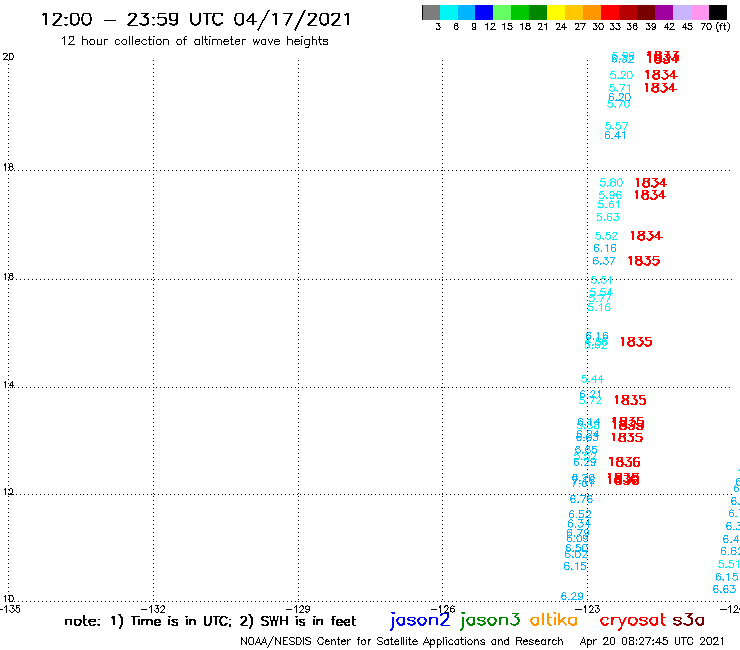This screenshot has height=650, width=740.
Task: Select the 'Apr 20 08:27:45 UTC 2021' timestamp
Action: 652,641
